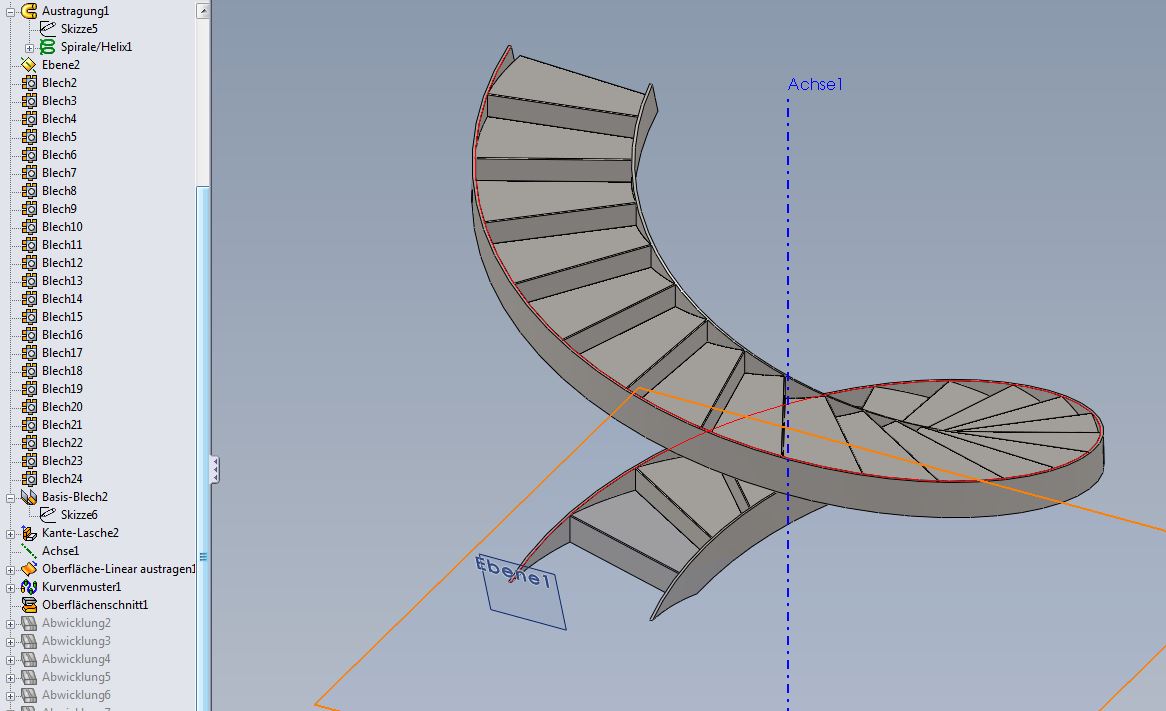Click the Blech14 sheet metal icon

[x=29, y=298]
